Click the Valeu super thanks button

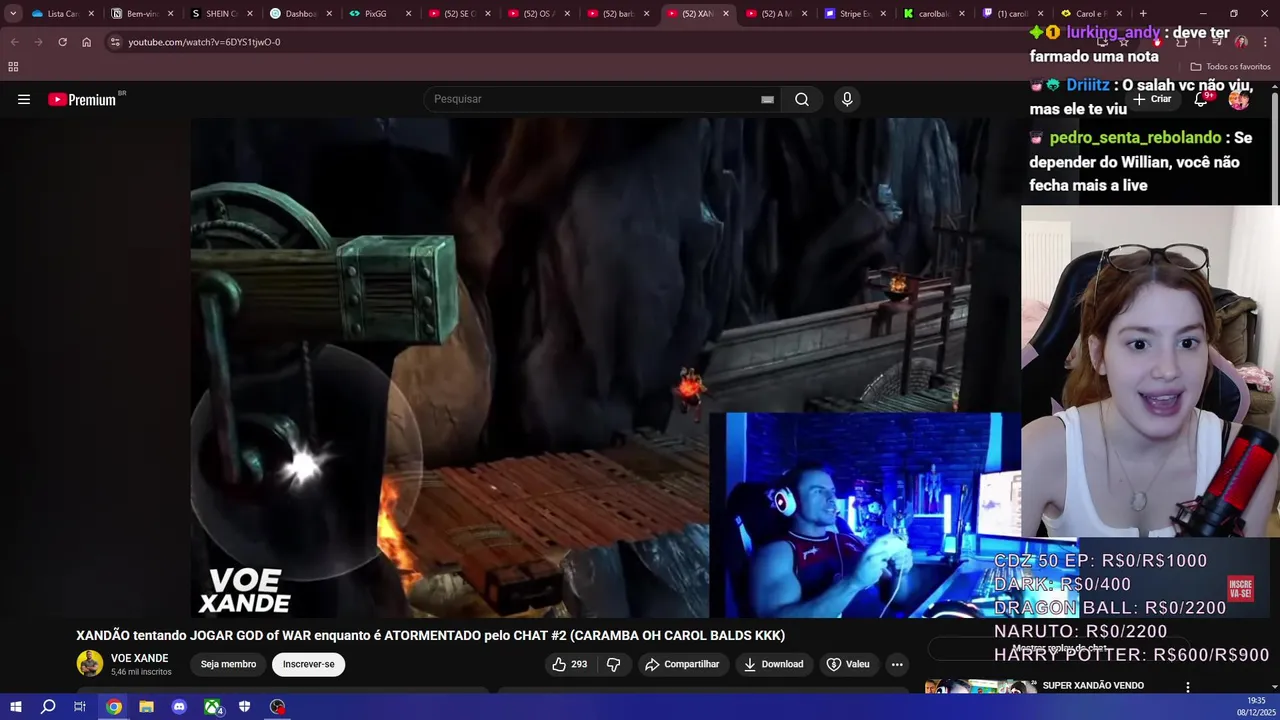847,664
